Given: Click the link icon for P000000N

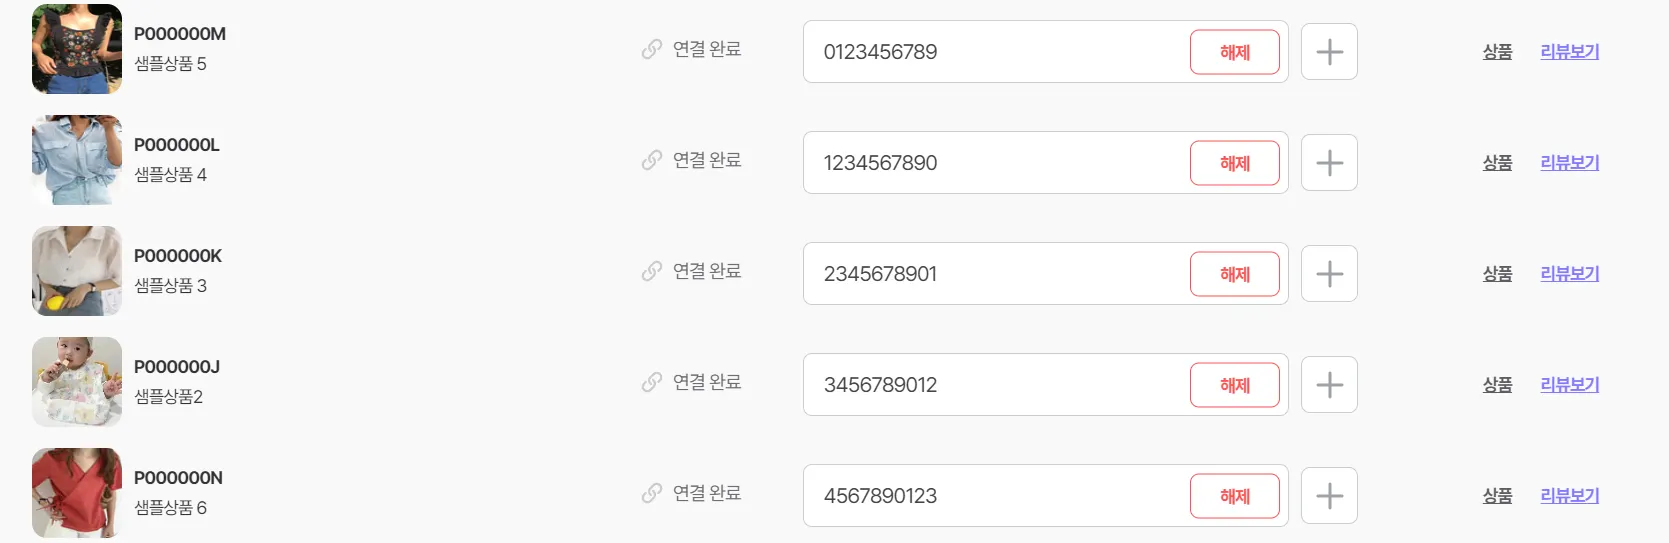Looking at the screenshot, I should pos(652,493).
